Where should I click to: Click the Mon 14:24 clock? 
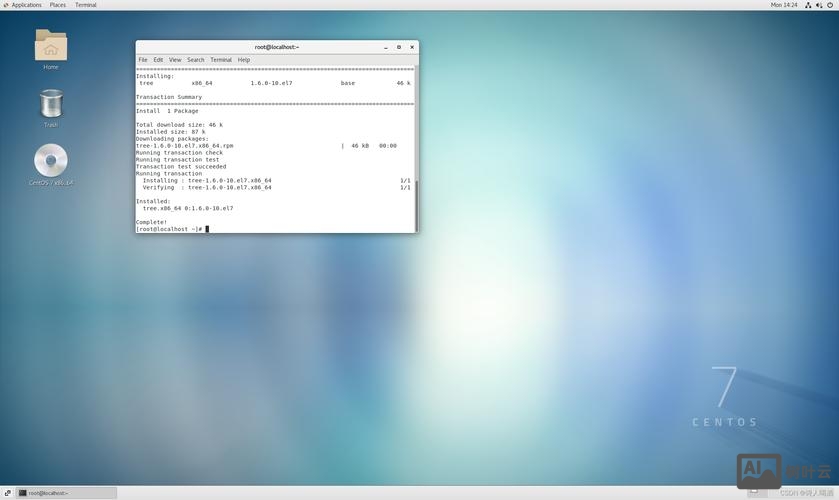click(784, 5)
